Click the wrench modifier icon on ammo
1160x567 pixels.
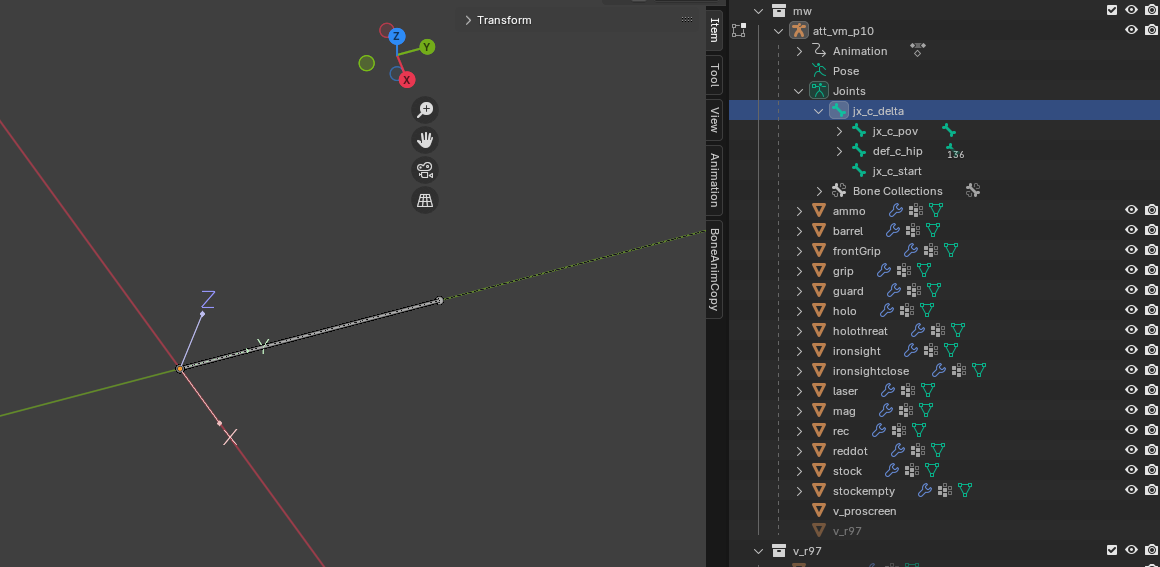[896, 211]
